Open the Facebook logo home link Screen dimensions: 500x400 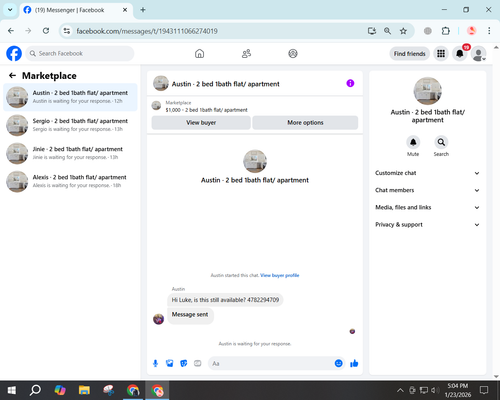click(14, 53)
